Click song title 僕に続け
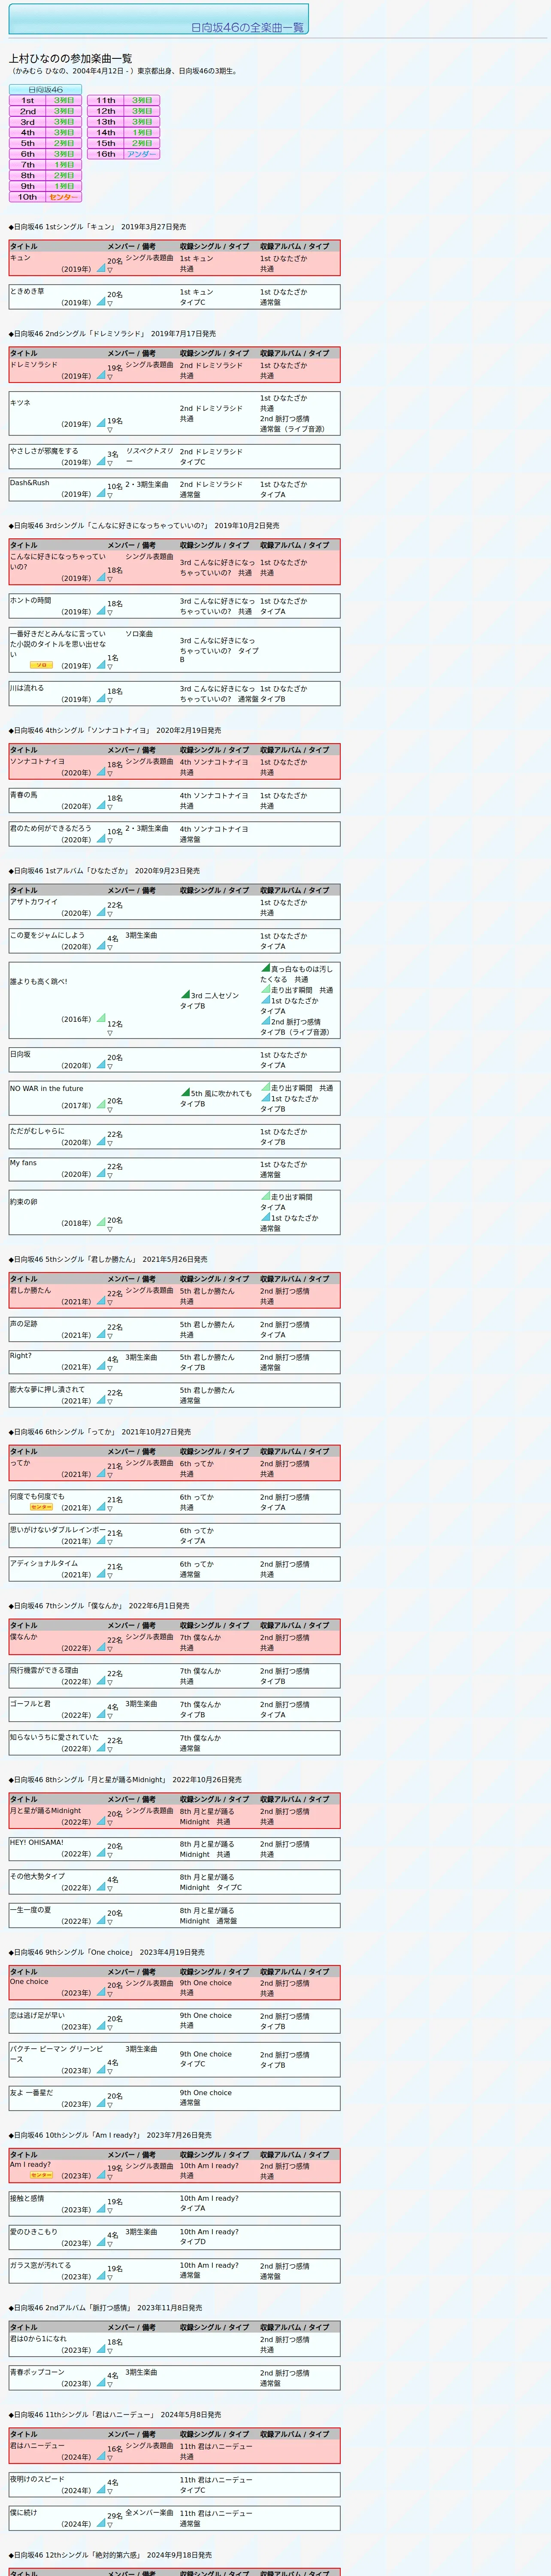 click(23, 2512)
